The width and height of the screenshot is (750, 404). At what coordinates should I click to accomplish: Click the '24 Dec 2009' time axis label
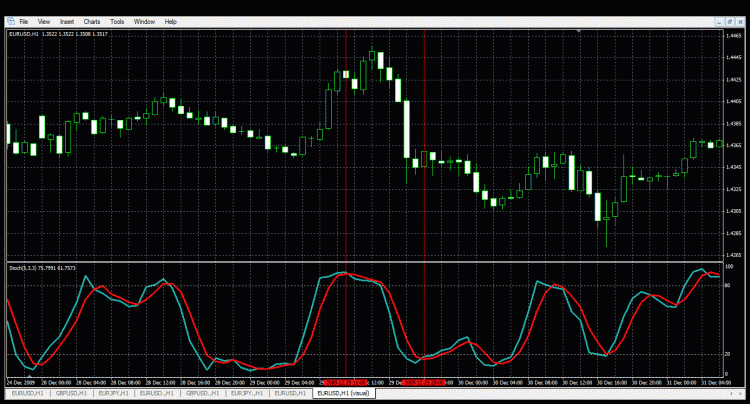[x=21, y=382]
